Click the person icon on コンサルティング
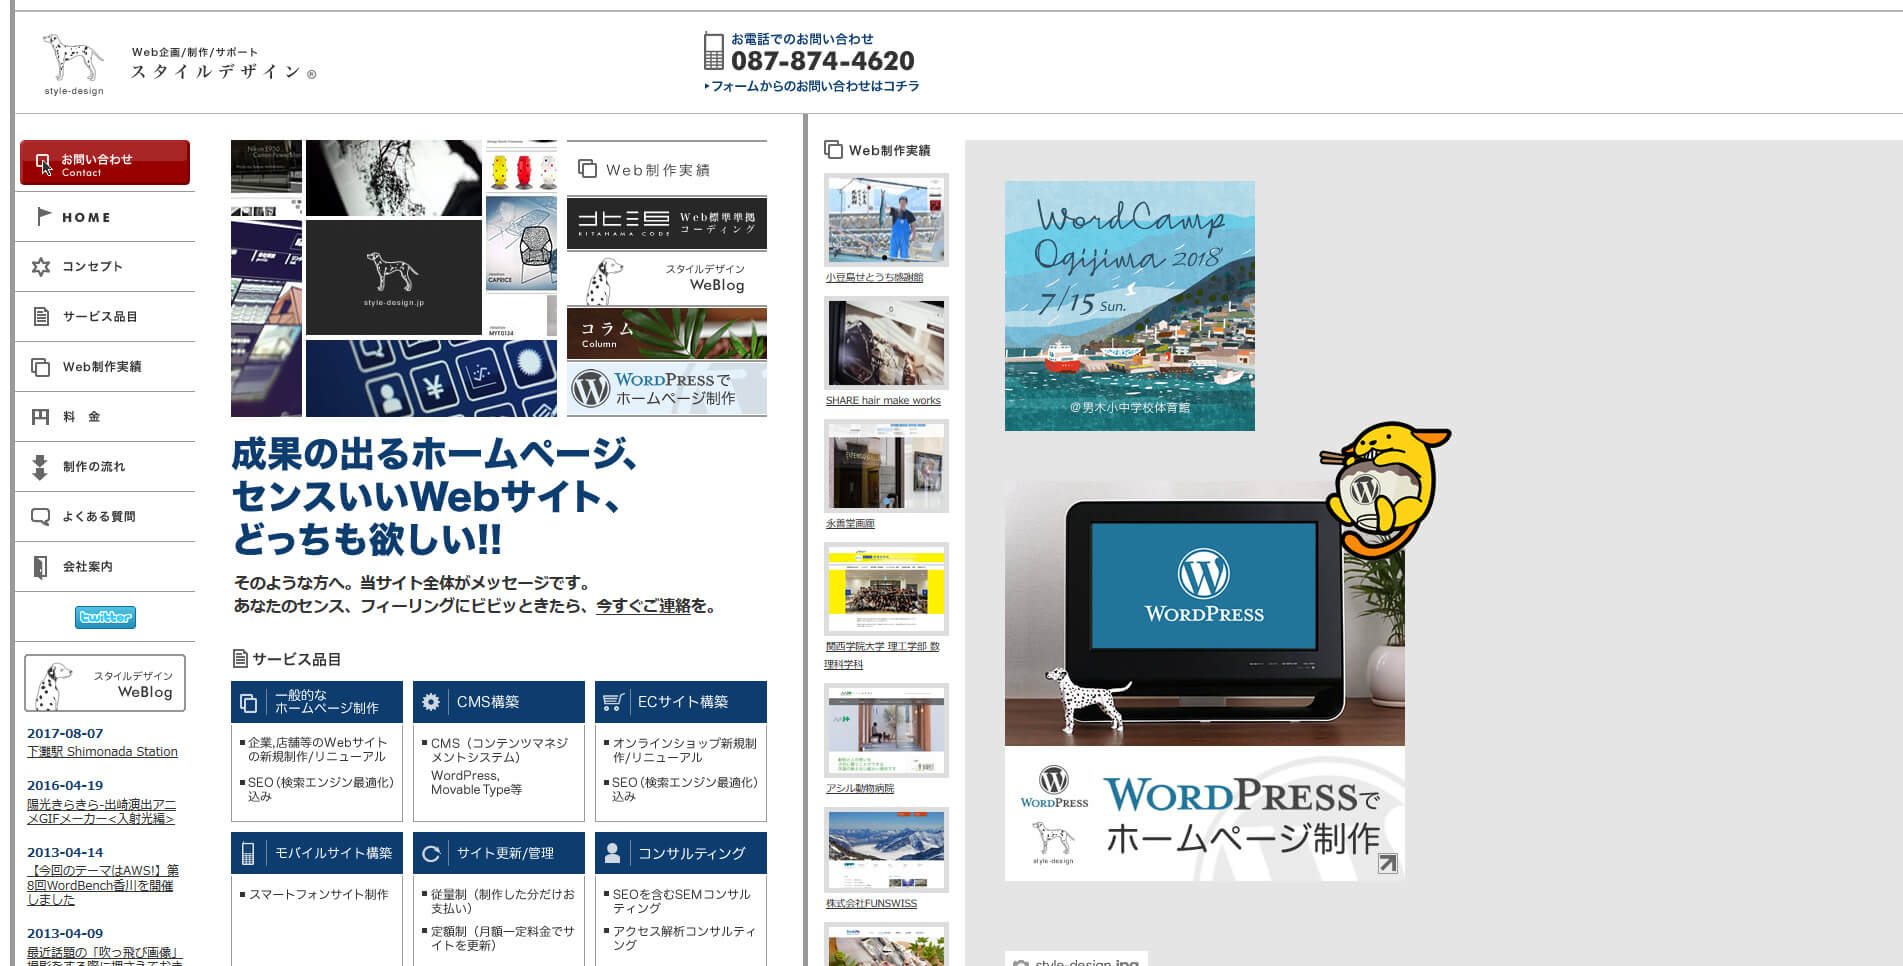The image size is (1903, 966). point(613,853)
